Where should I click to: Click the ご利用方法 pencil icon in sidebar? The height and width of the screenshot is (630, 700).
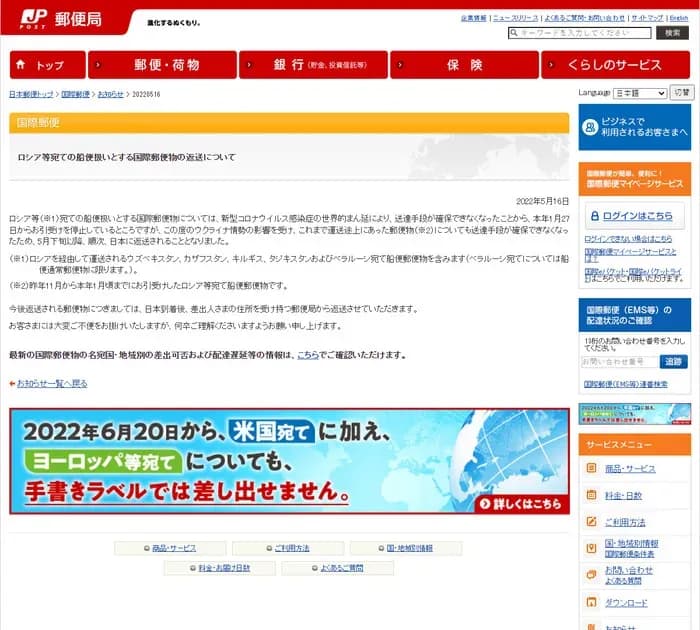coord(593,522)
